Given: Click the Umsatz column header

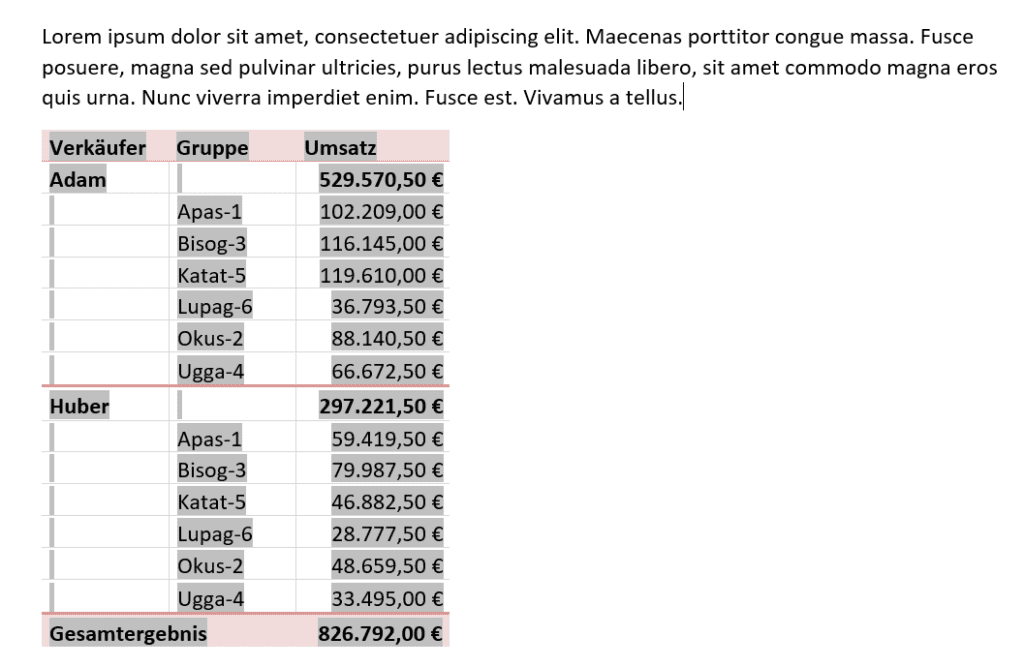Looking at the screenshot, I should point(340,148).
